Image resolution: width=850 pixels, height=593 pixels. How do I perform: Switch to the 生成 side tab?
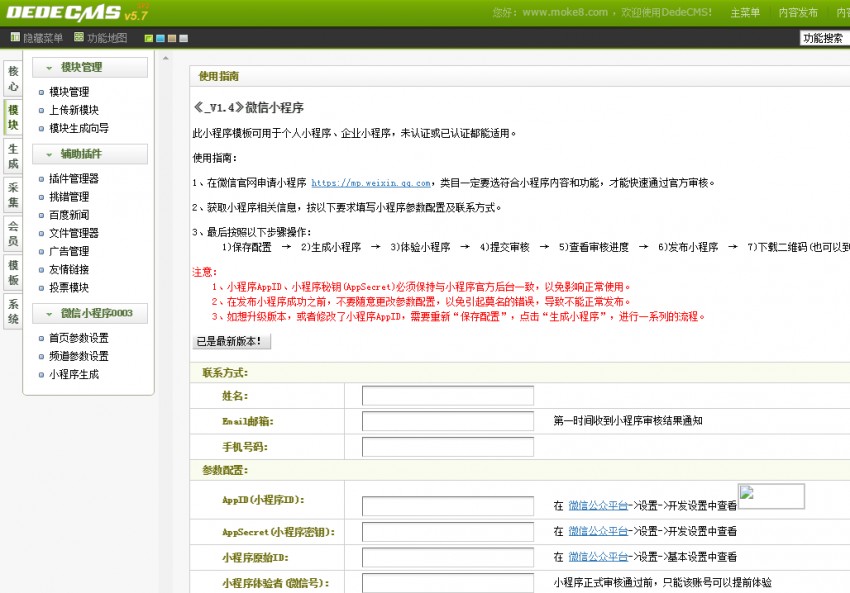coord(13,156)
